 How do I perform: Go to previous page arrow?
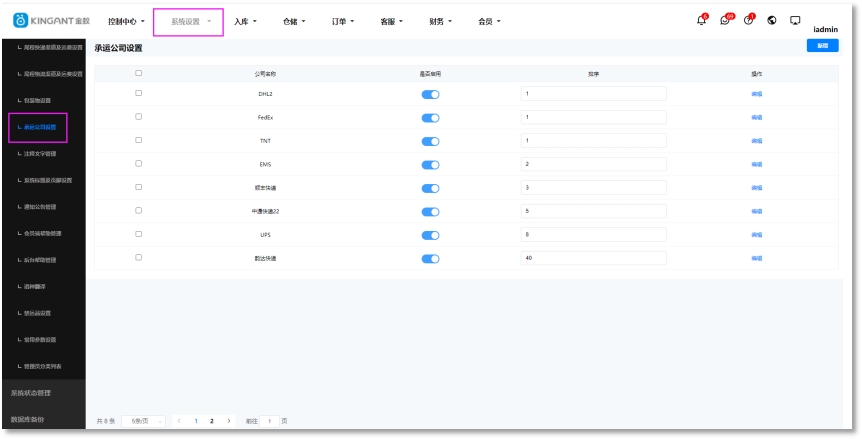tap(179, 421)
